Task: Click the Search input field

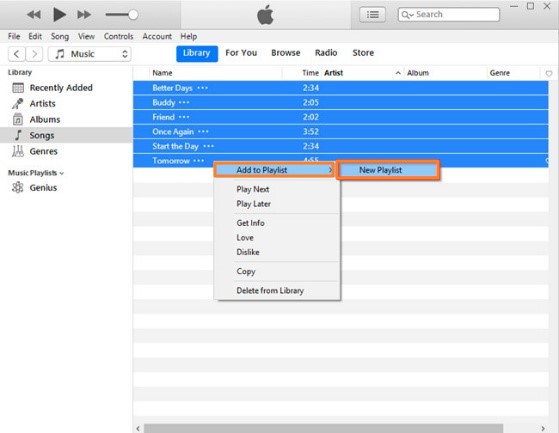Action: point(448,15)
